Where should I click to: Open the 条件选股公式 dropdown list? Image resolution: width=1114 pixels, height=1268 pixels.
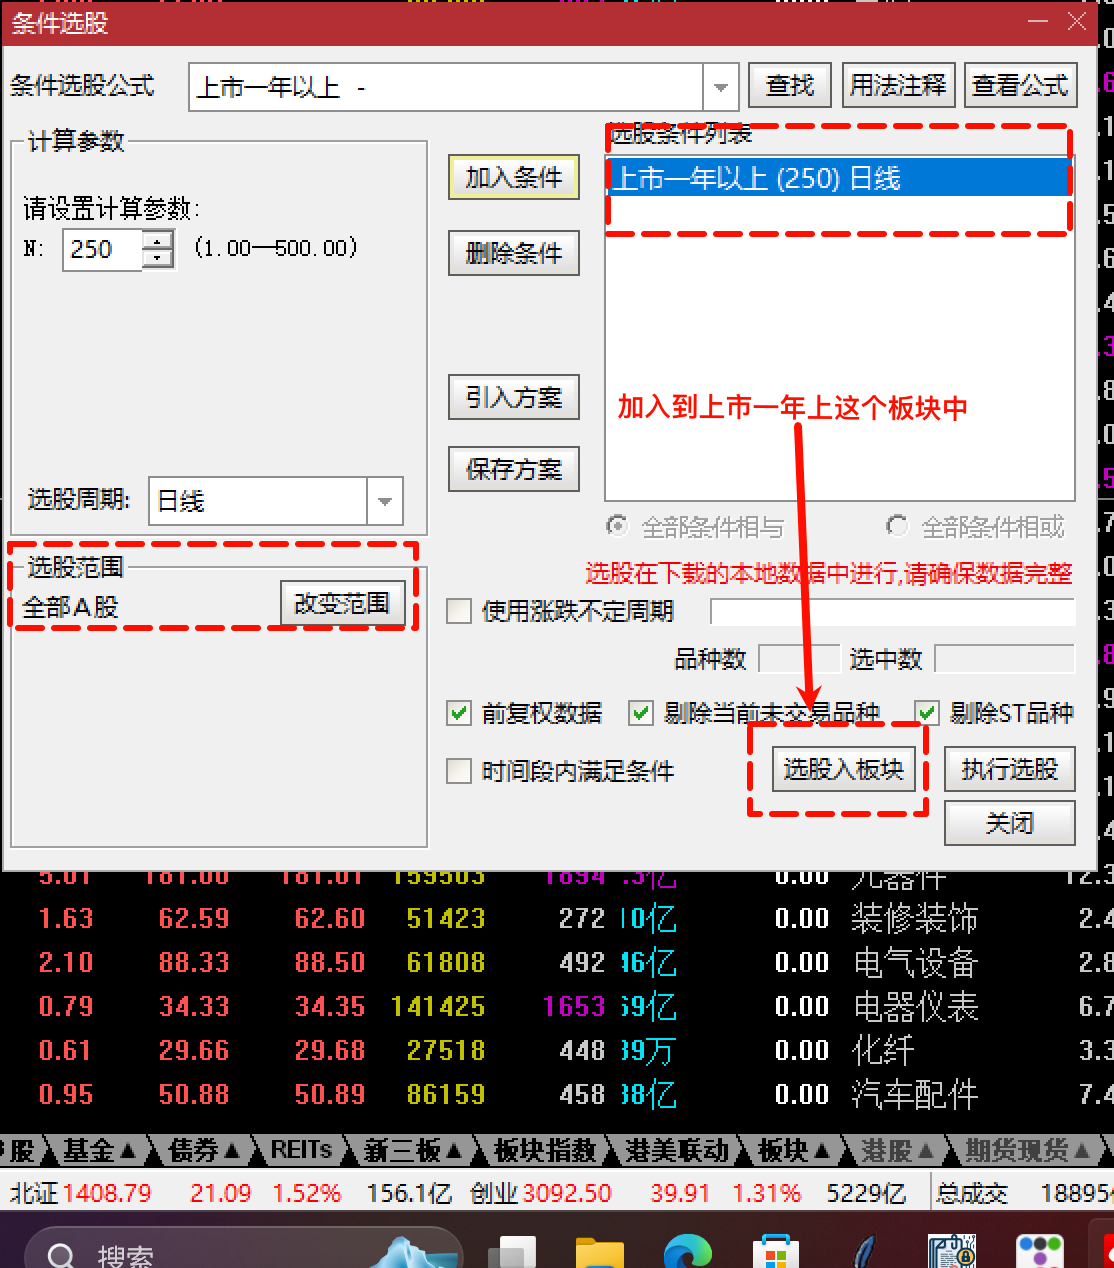tap(721, 87)
